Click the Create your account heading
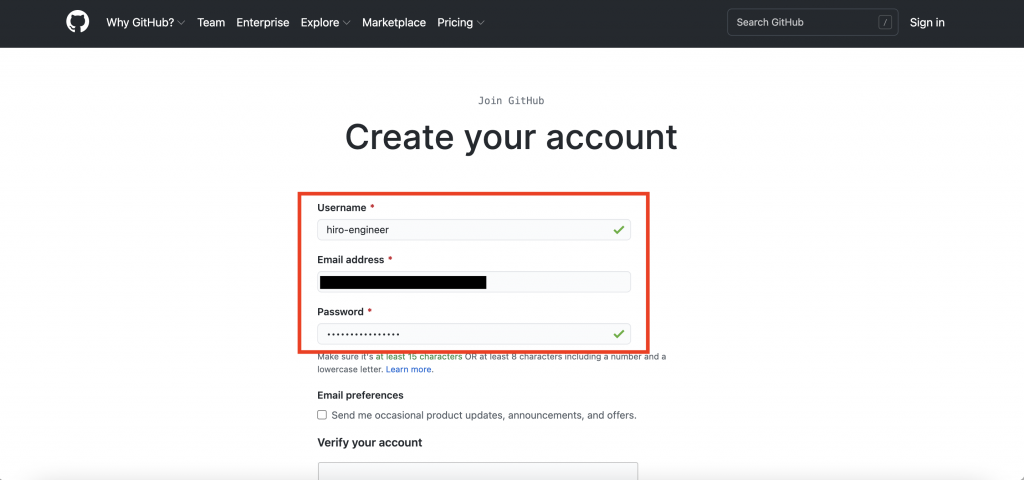The height and width of the screenshot is (480, 1024). (511, 137)
